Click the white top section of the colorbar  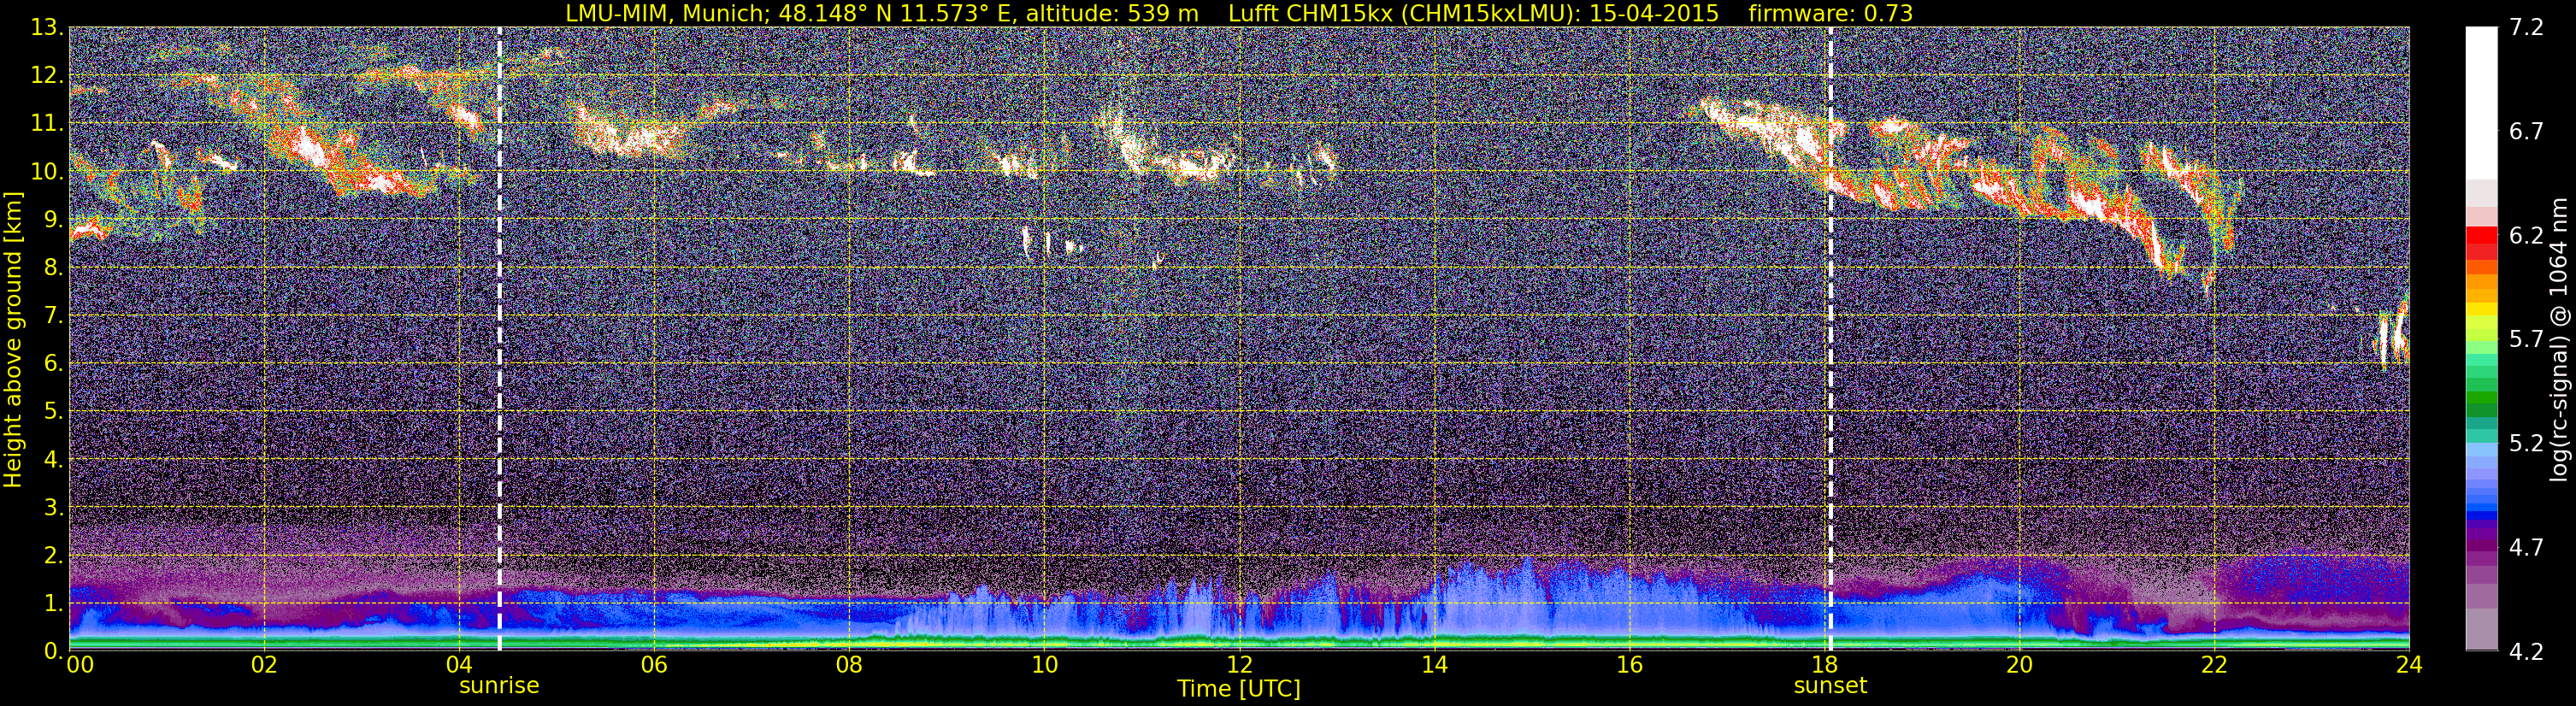2481,103
